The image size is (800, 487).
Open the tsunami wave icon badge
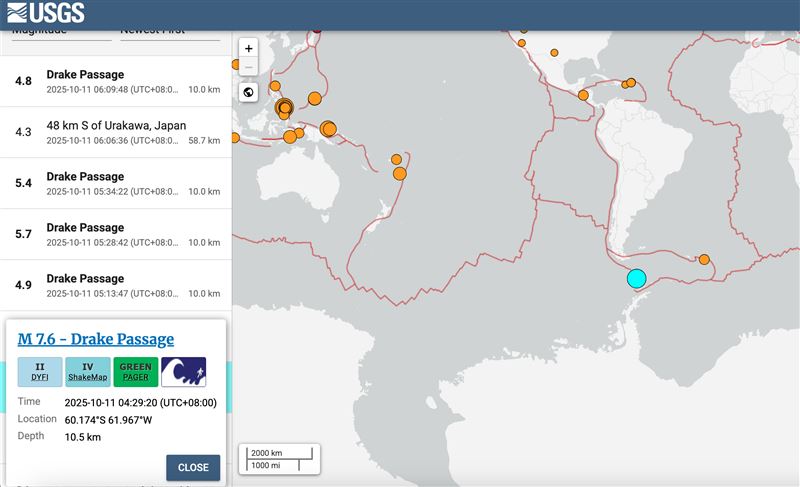[x=184, y=372]
